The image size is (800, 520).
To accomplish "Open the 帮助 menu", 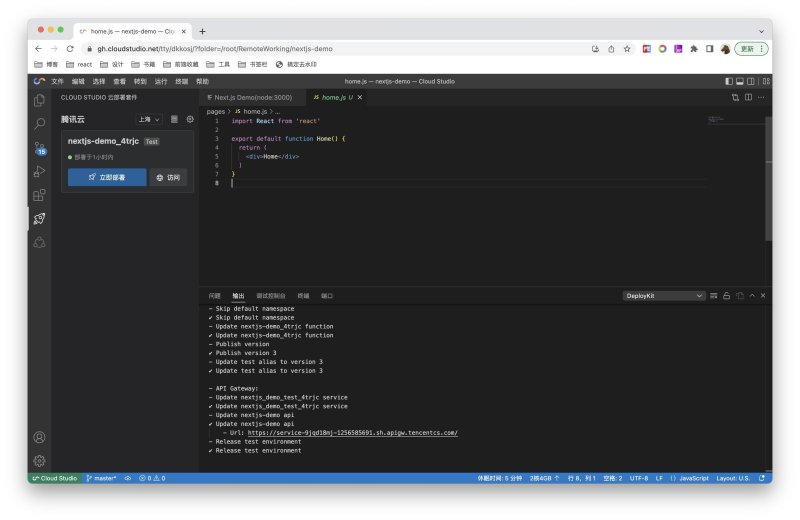I will pos(202,81).
